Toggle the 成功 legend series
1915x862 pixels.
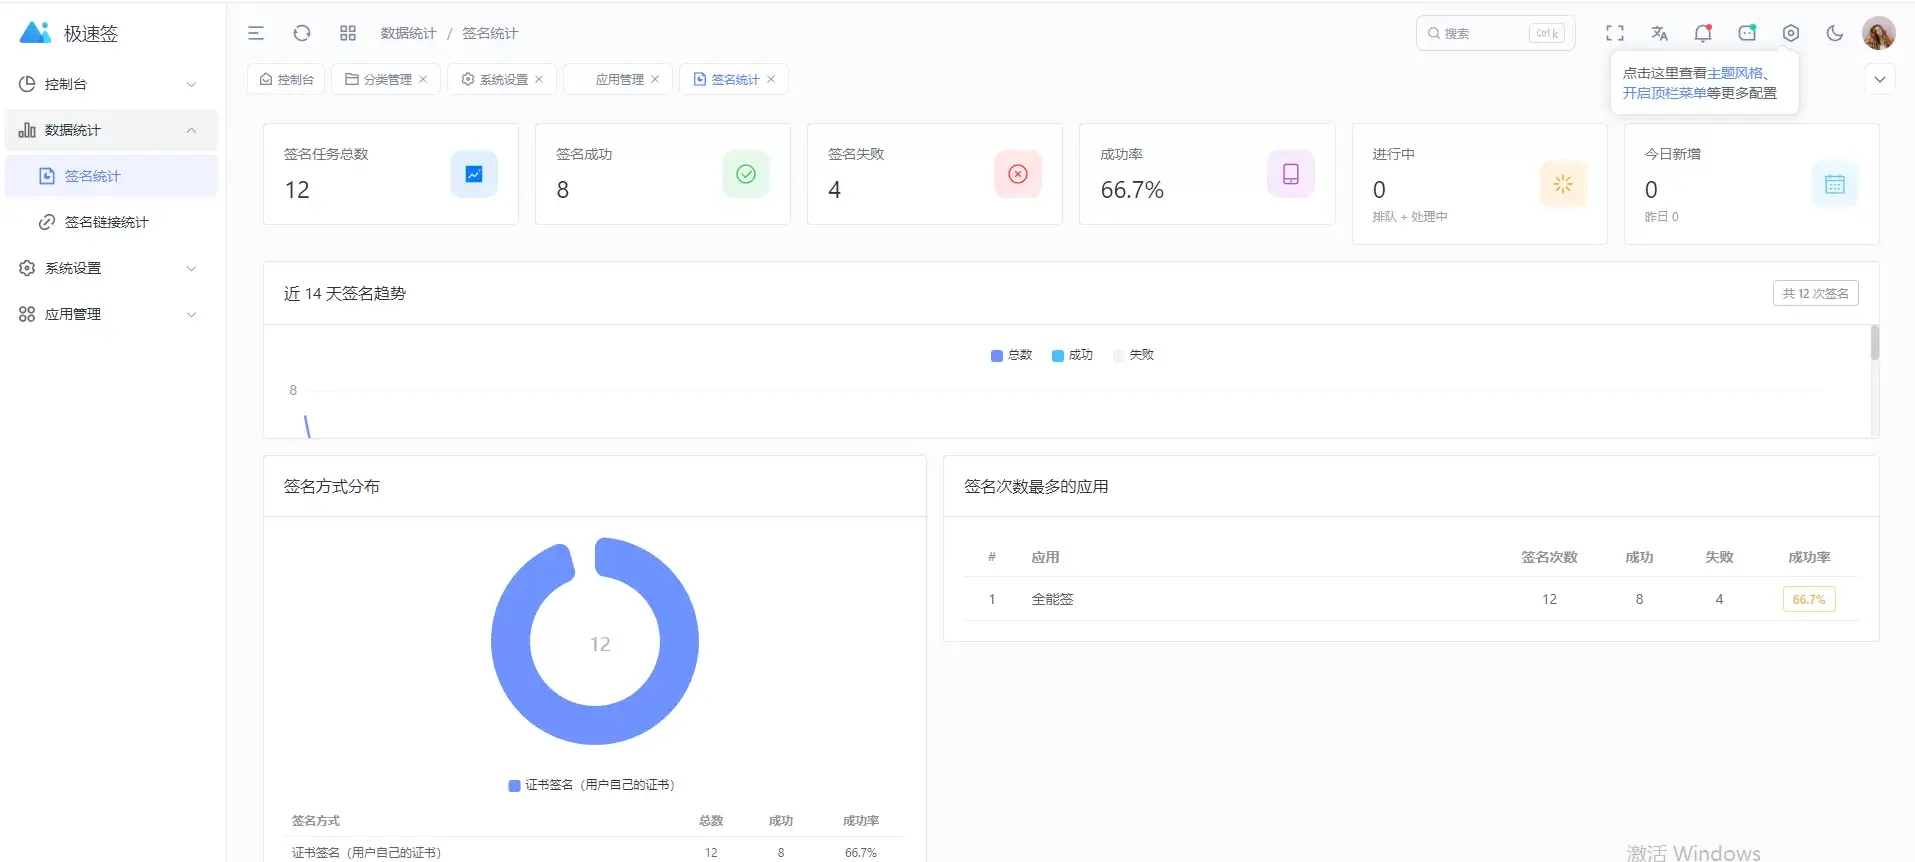point(1072,355)
